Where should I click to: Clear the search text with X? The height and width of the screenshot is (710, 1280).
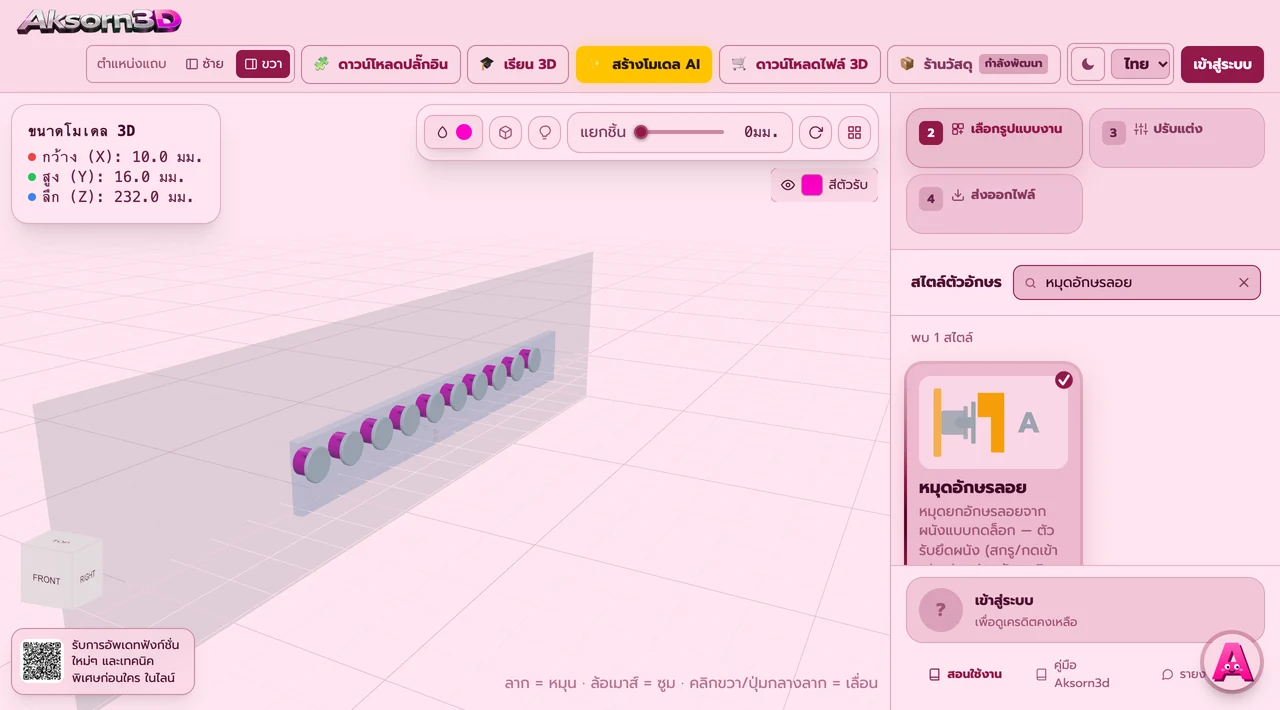pos(1244,283)
